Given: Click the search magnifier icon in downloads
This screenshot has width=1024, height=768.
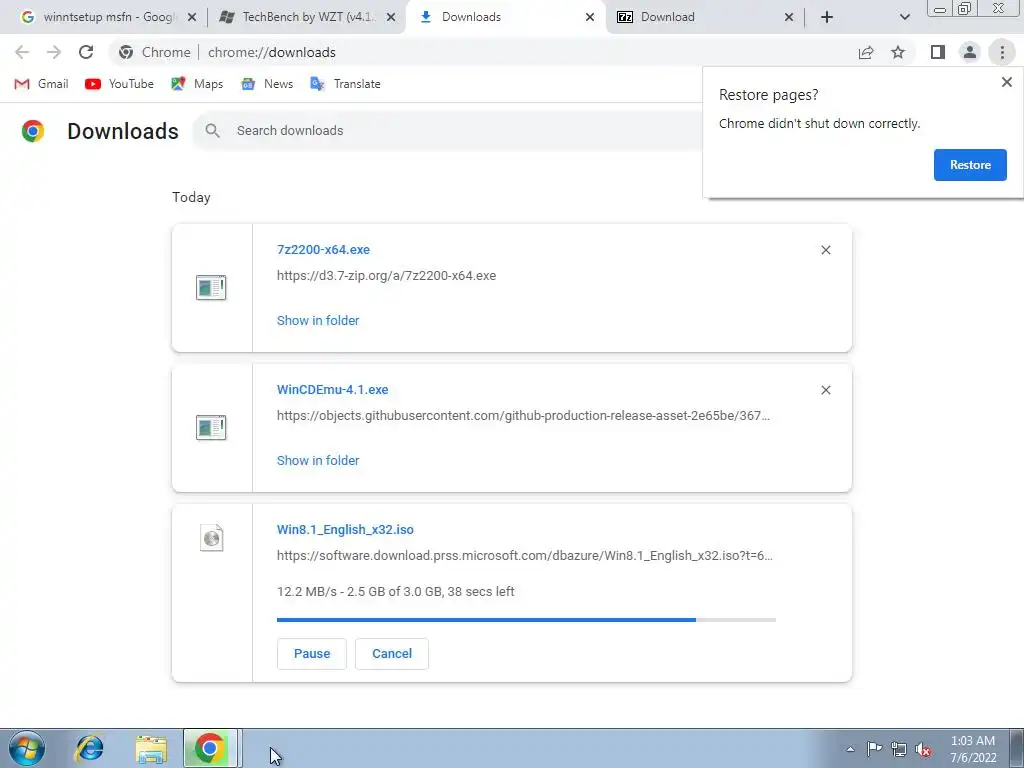Looking at the screenshot, I should pos(212,131).
